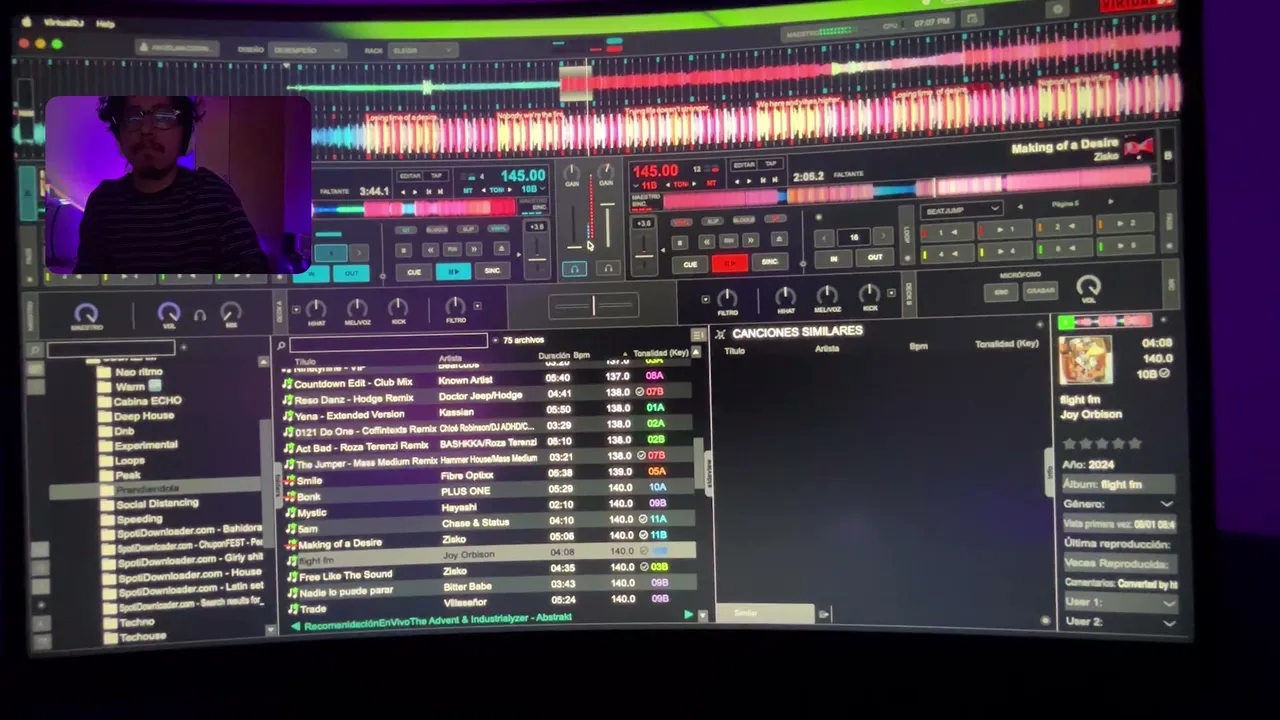
Task: Fast-forward the track on the right red deck
Action: [x=751, y=241]
